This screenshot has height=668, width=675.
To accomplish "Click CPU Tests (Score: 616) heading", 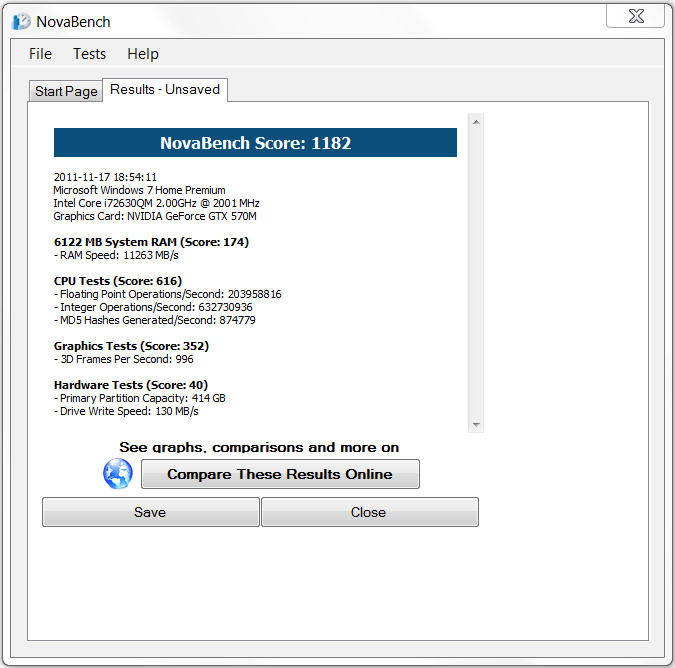I will [118, 281].
